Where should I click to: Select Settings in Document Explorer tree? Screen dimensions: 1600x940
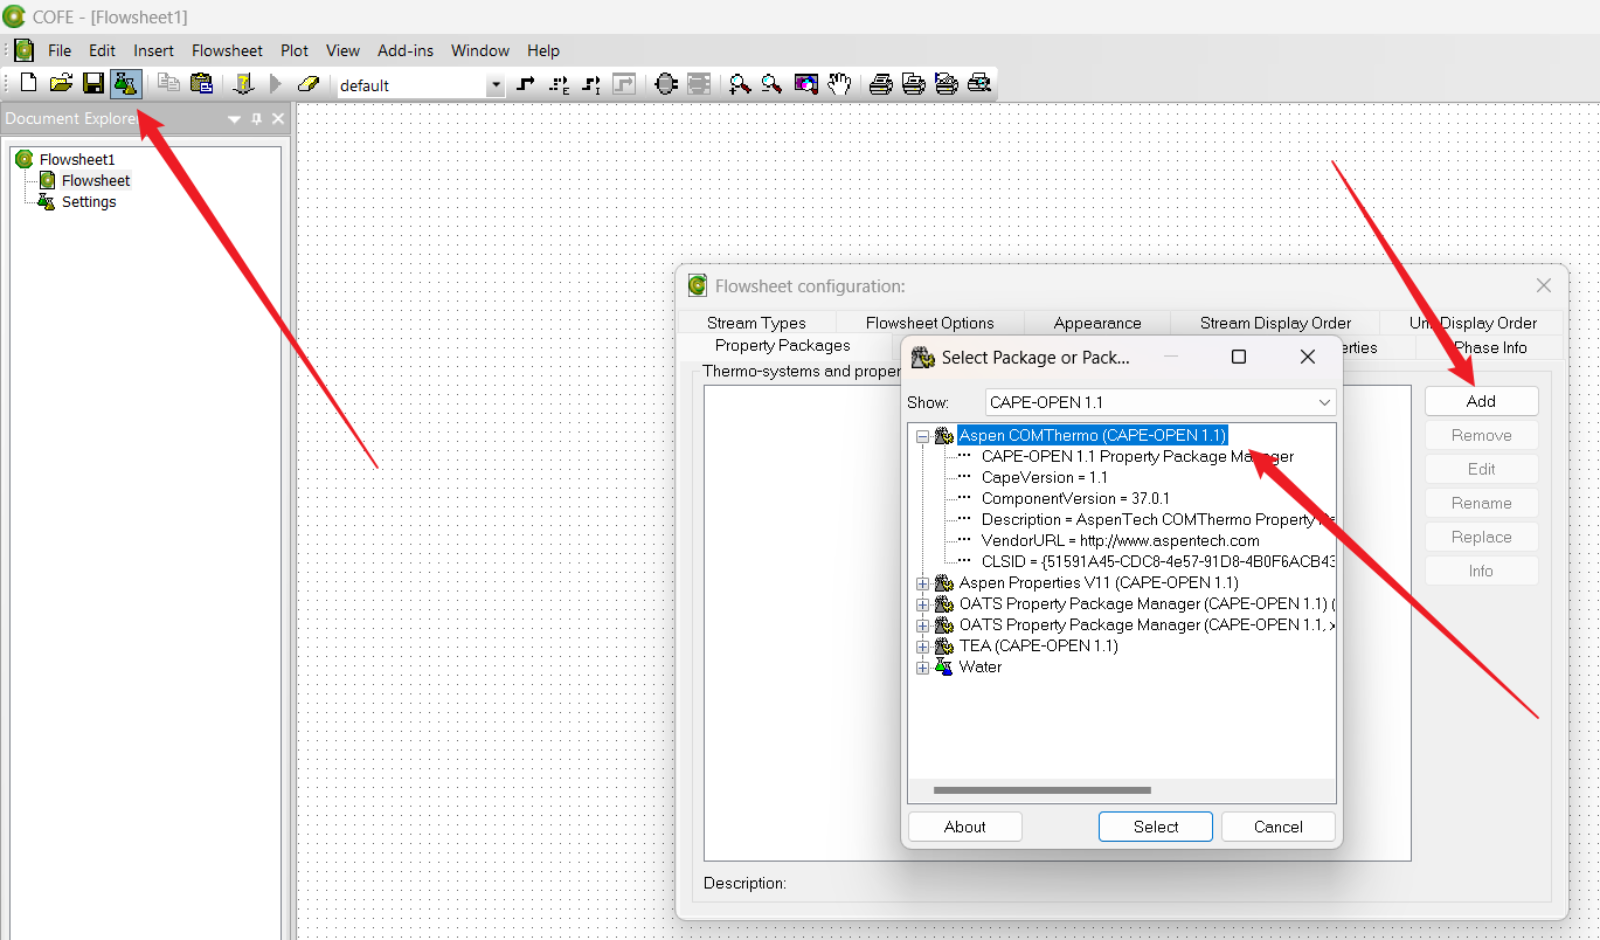pos(89,202)
